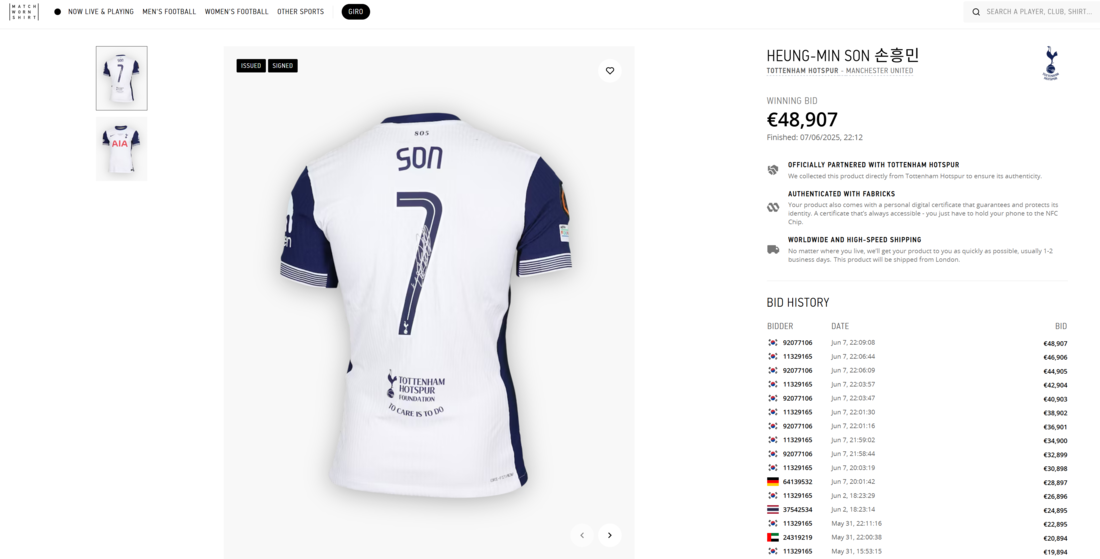
Task: Select the front-of-shirt AIA thumbnail
Action: coord(121,149)
